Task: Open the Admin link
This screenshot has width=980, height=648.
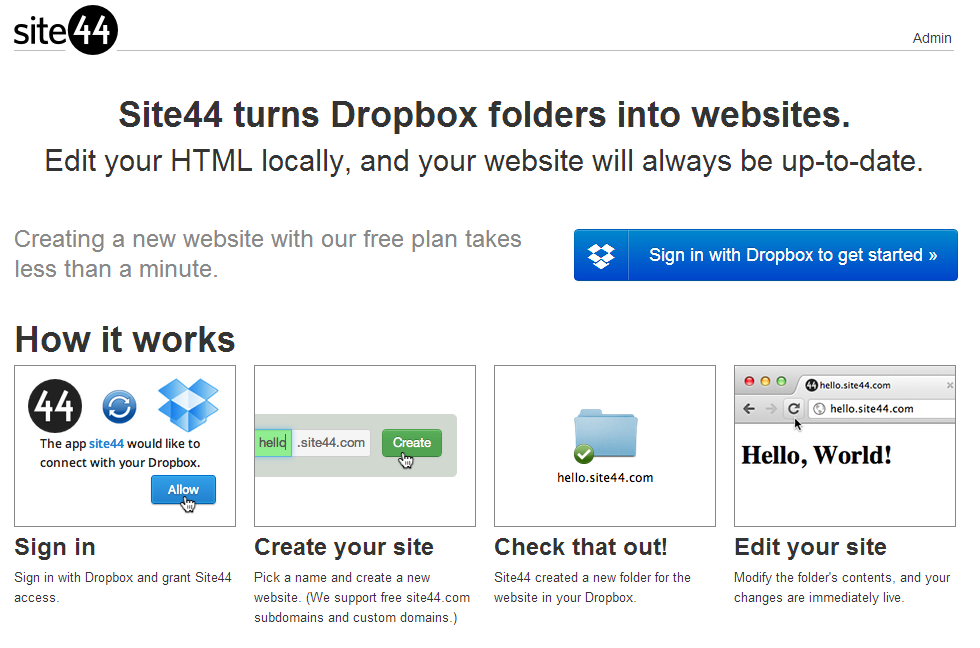Action: [931, 38]
